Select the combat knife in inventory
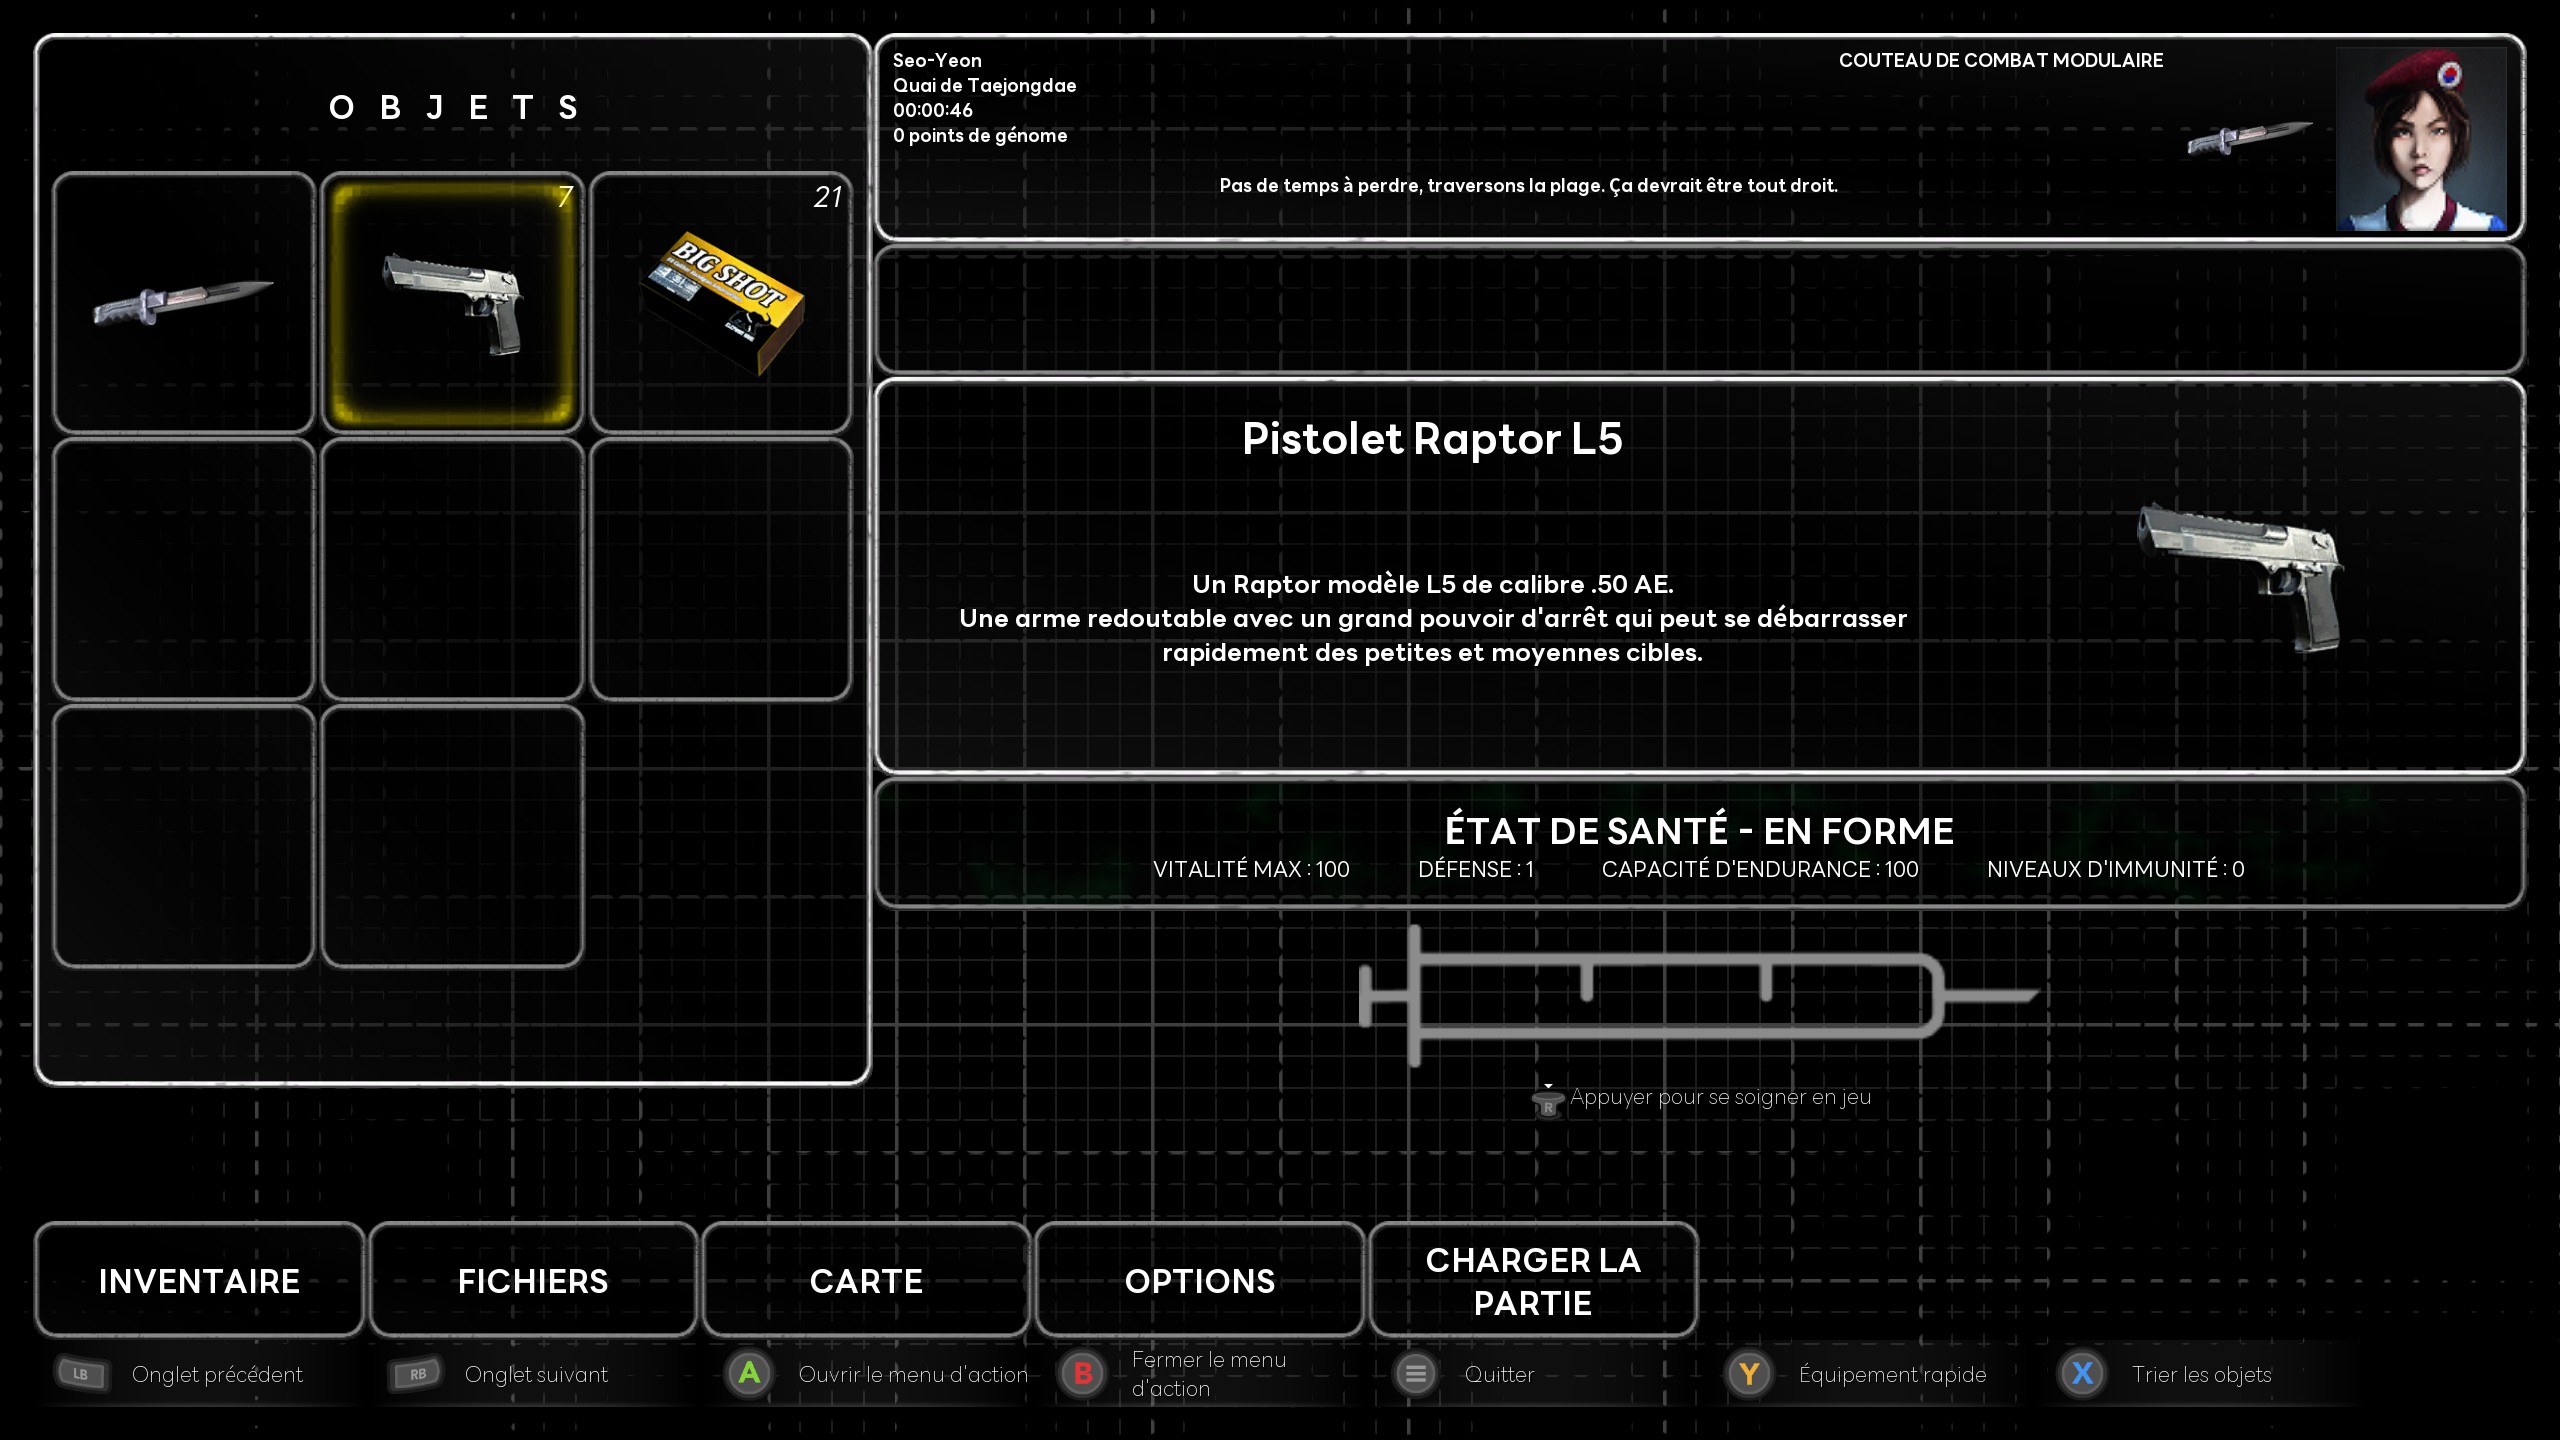This screenshot has width=2560, height=1440. click(184, 302)
